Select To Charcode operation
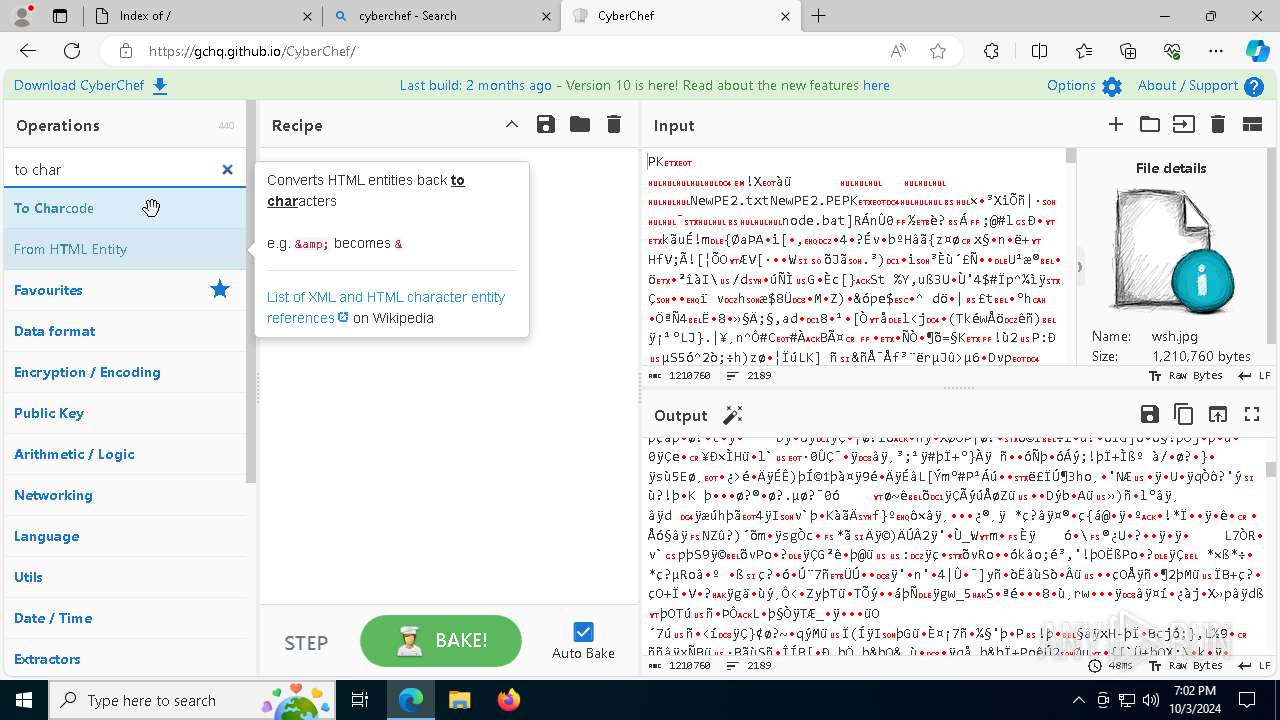 point(125,208)
